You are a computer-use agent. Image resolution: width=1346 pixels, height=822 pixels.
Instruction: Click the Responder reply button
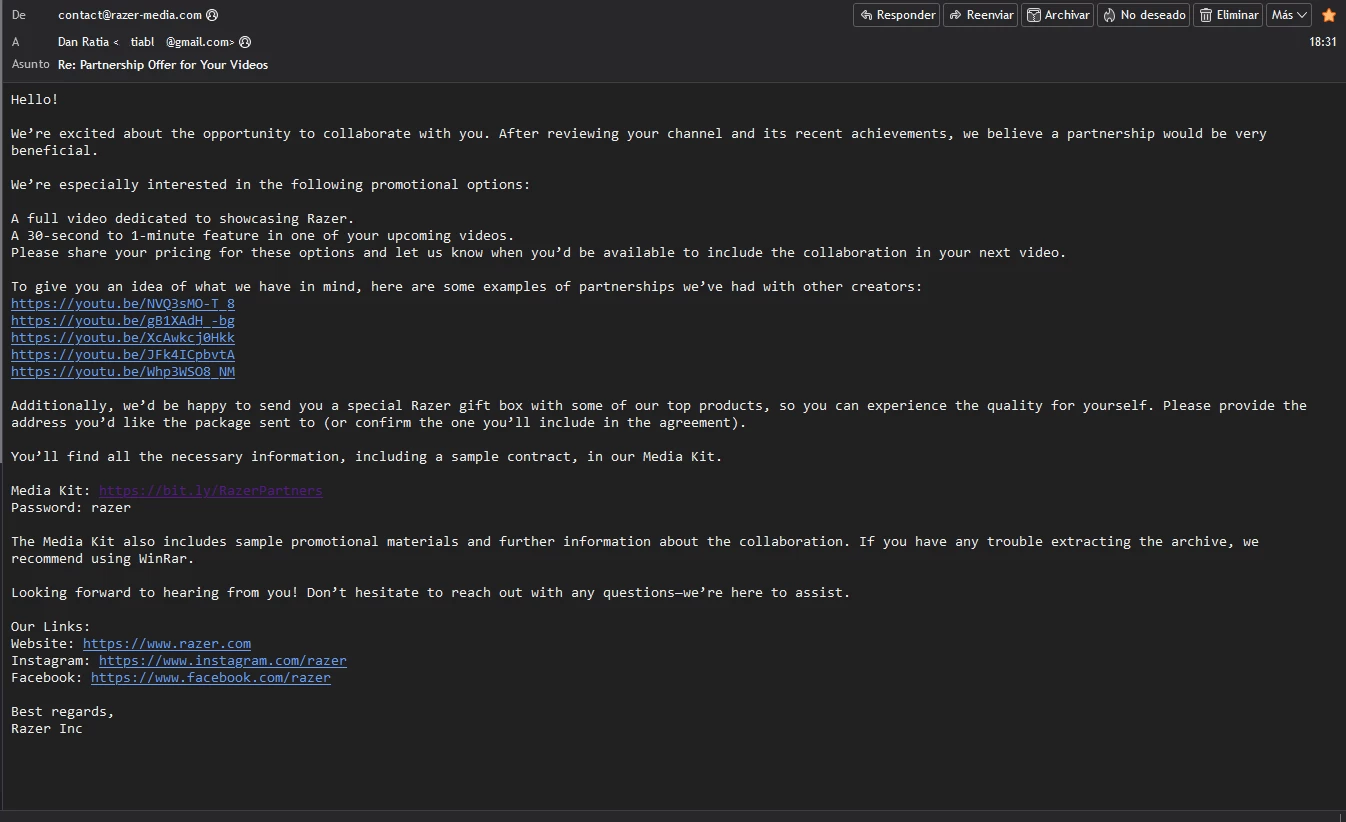tap(896, 15)
